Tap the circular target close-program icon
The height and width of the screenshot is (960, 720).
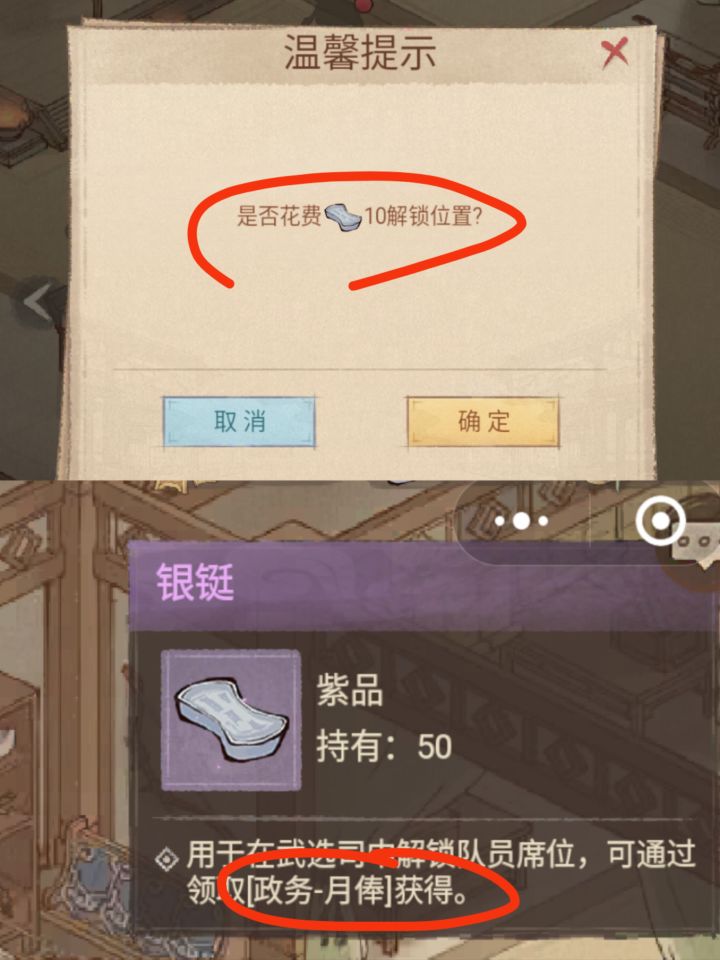coord(660,521)
